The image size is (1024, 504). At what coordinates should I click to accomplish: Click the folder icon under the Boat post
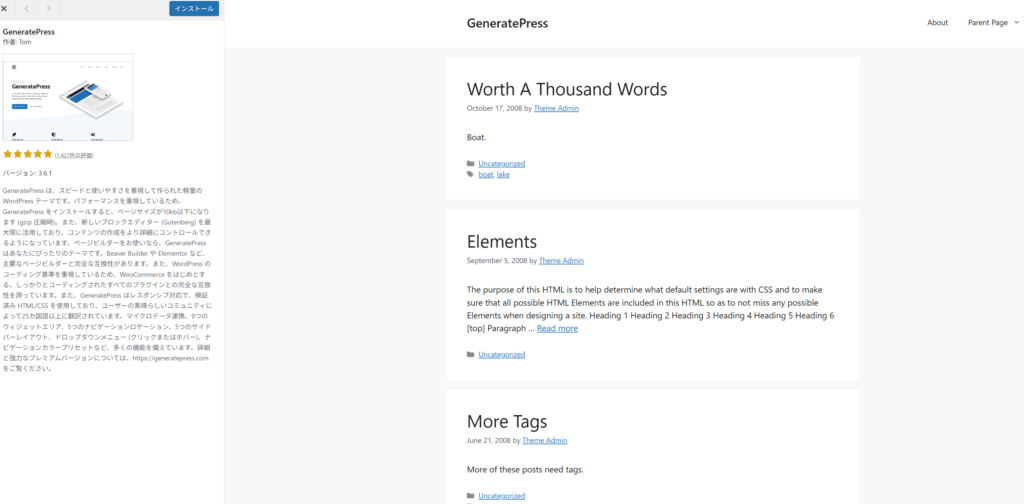pos(471,163)
